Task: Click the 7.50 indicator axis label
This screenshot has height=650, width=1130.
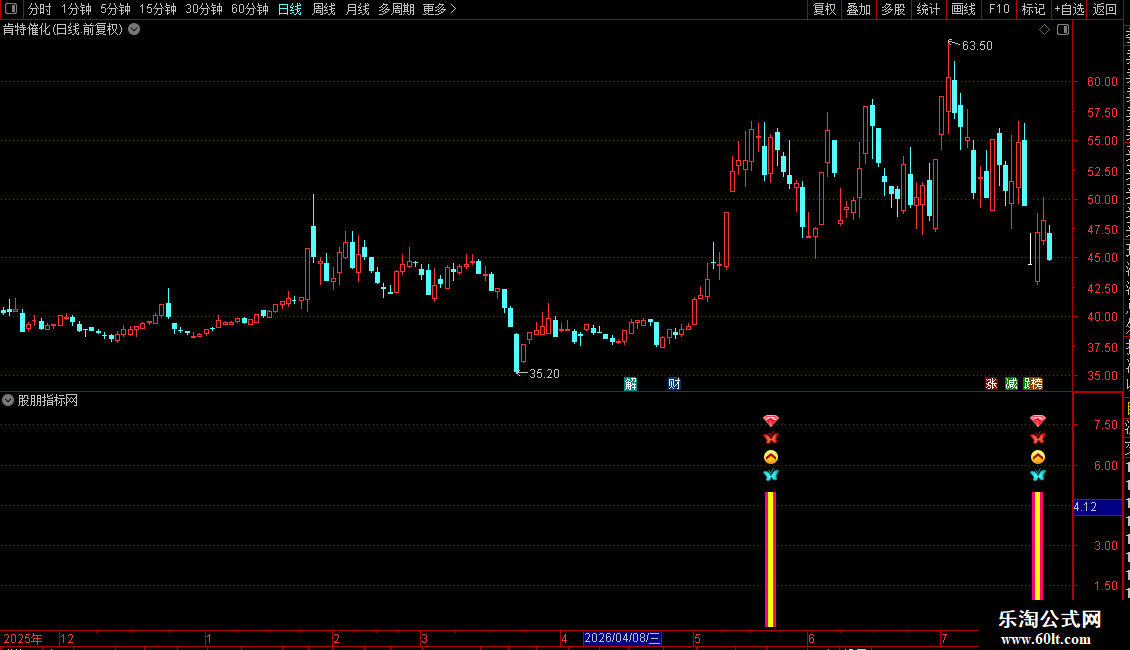Action: pyautogui.click(x=1105, y=424)
